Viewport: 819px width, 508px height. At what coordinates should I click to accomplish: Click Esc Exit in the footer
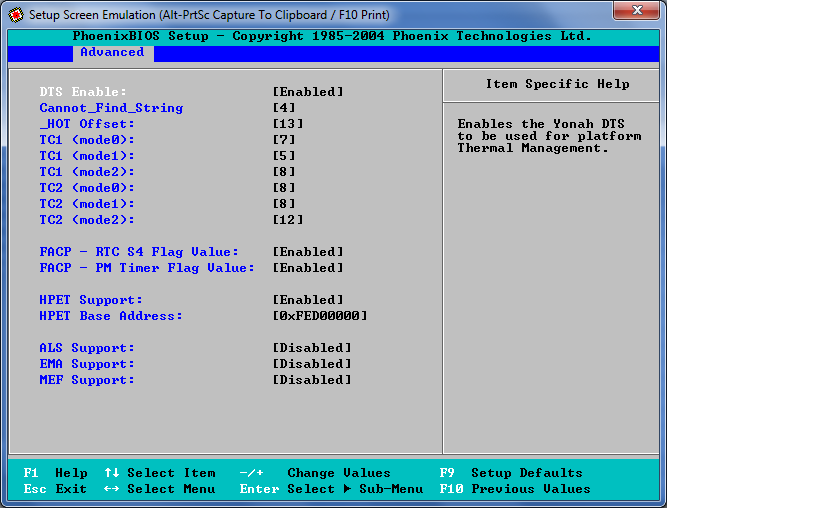(55, 489)
